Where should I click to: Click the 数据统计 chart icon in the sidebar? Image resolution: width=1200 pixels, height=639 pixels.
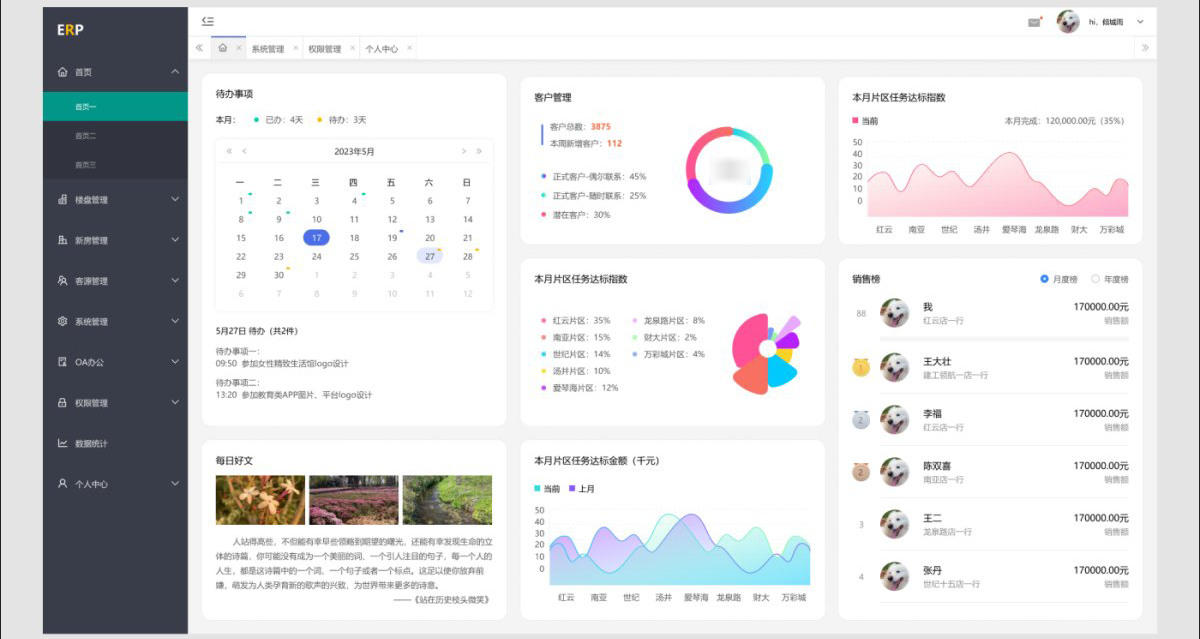pos(62,443)
